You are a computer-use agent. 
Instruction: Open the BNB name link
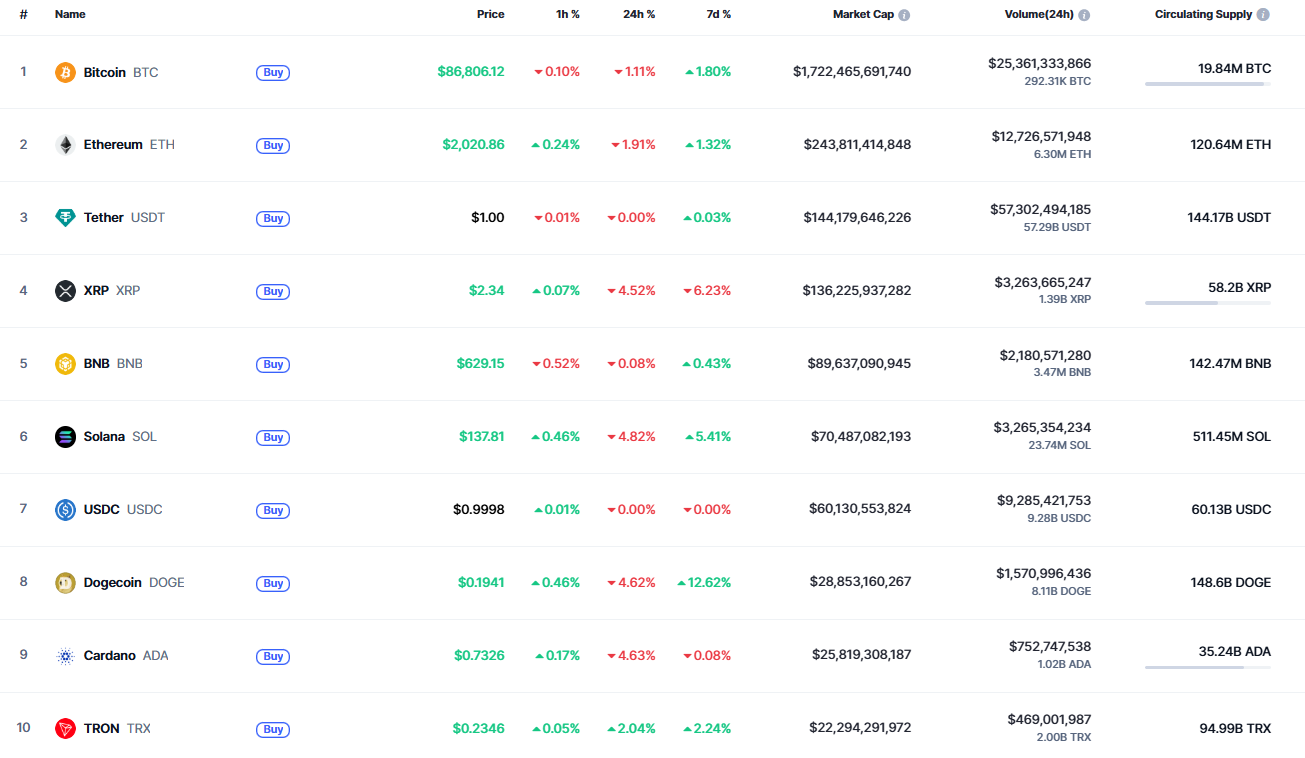pyautogui.click(x=97, y=364)
